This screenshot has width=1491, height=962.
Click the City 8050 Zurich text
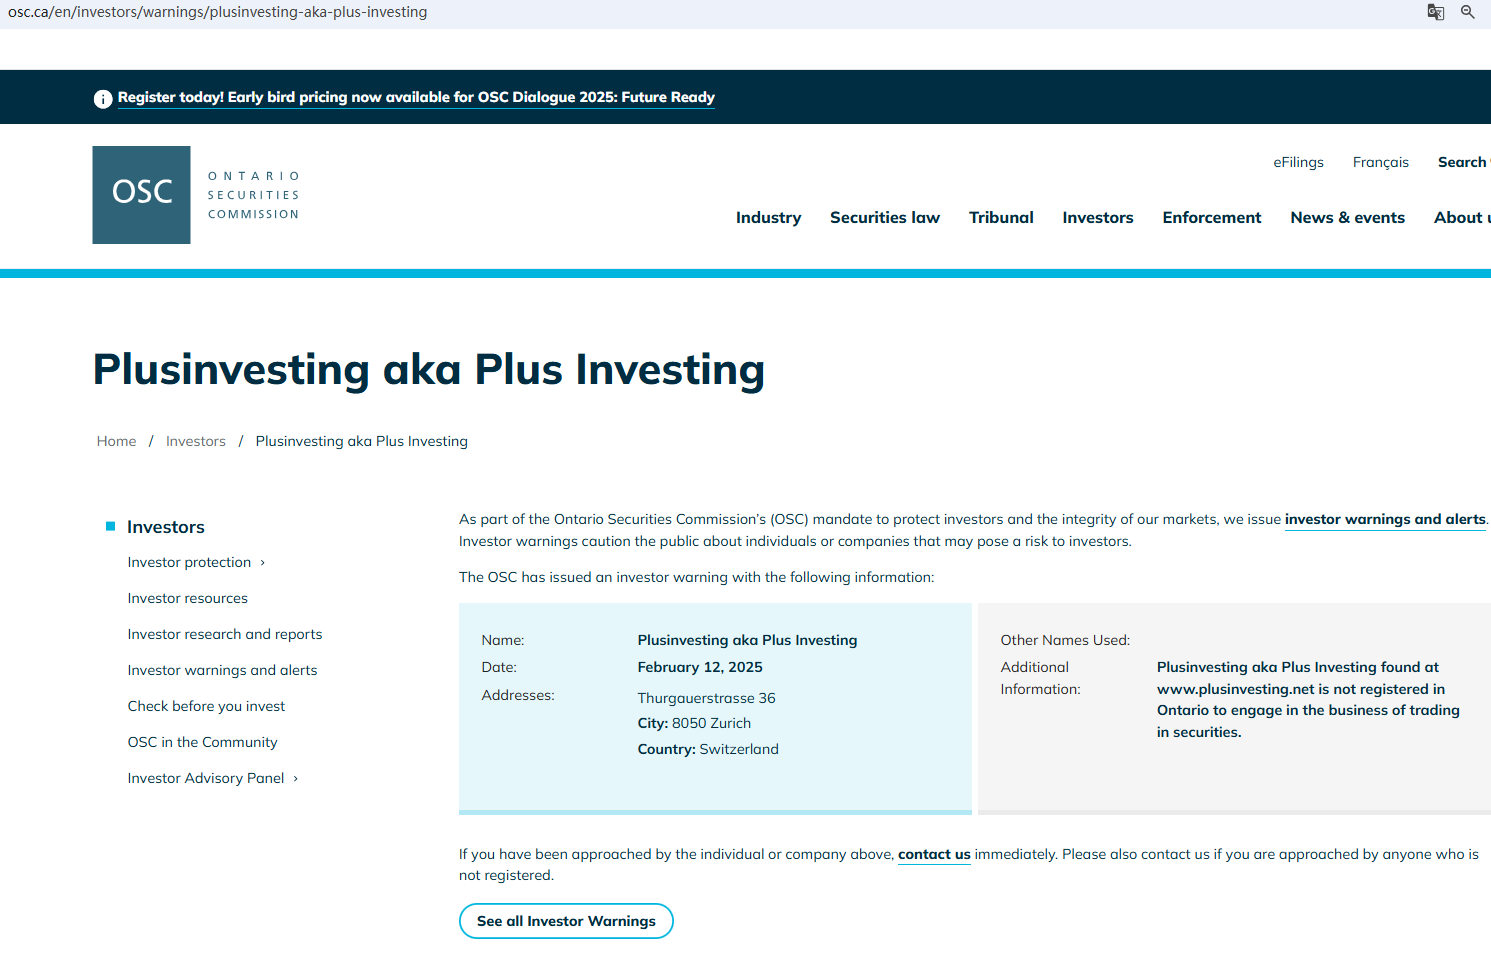click(694, 724)
